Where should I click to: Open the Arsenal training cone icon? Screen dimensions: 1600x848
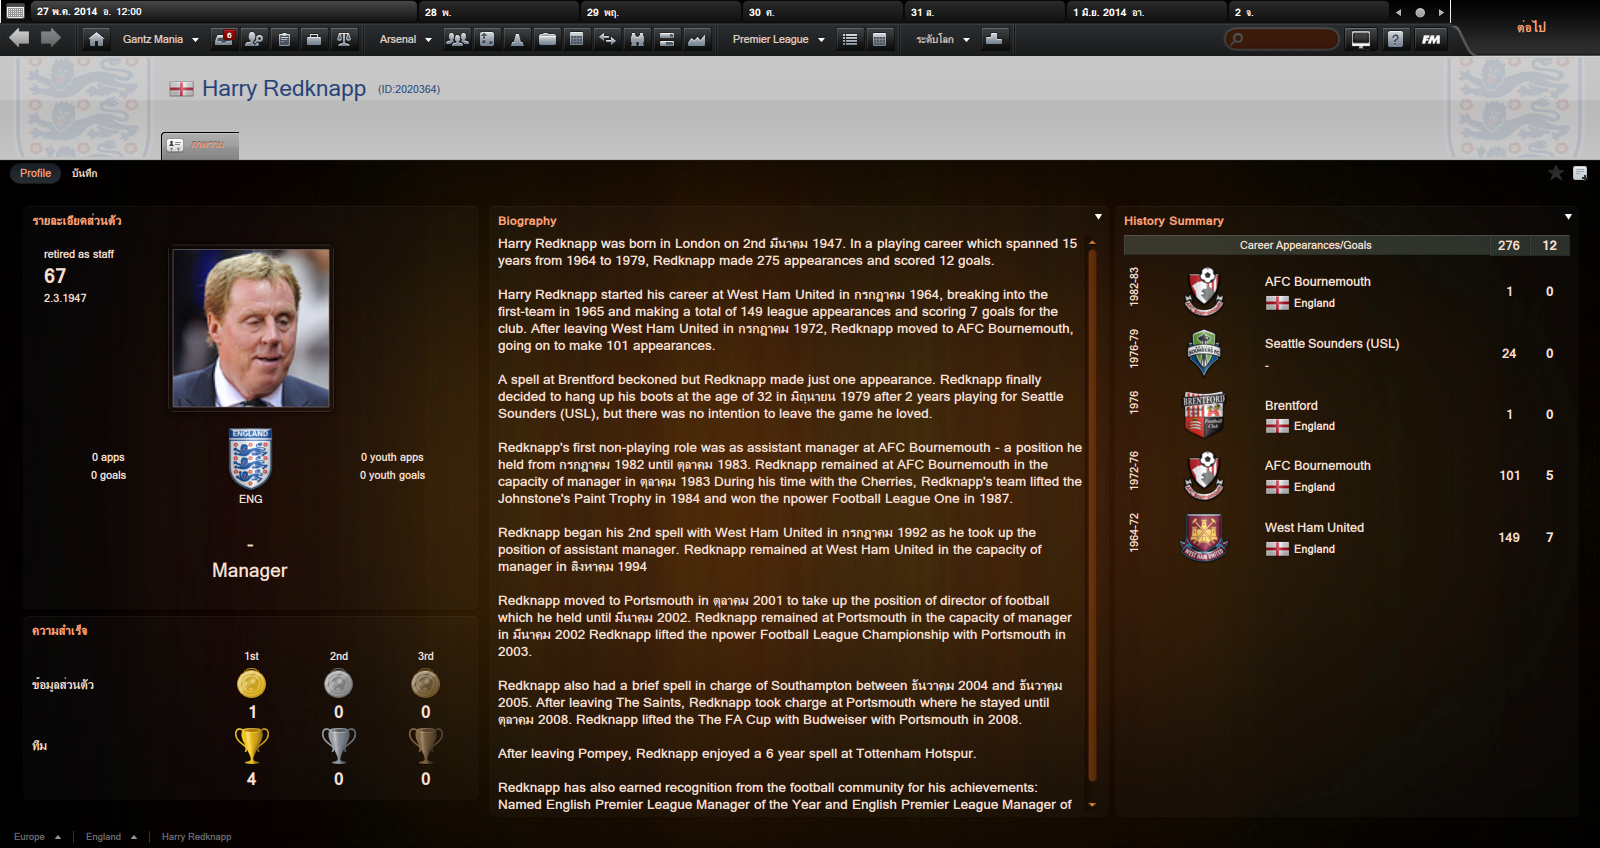[517, 39]
